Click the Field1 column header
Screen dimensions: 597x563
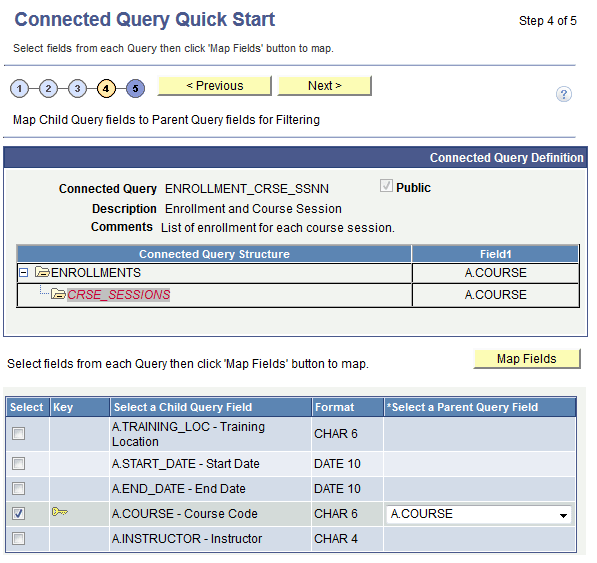coord(495,254)
